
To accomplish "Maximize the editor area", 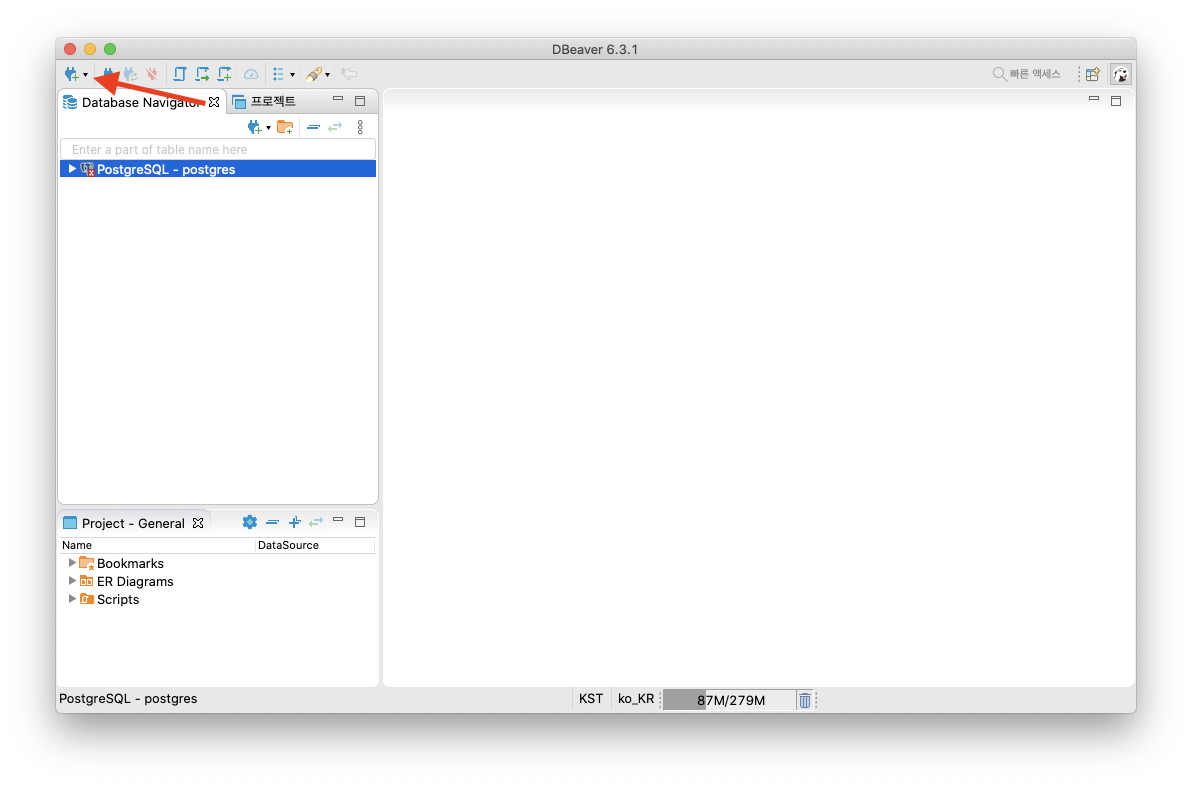I will tap(1116, 100).
